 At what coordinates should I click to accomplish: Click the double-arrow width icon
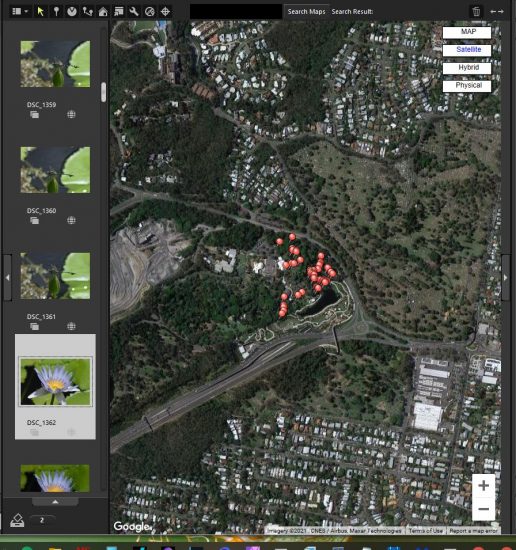[x=497, y=12]
